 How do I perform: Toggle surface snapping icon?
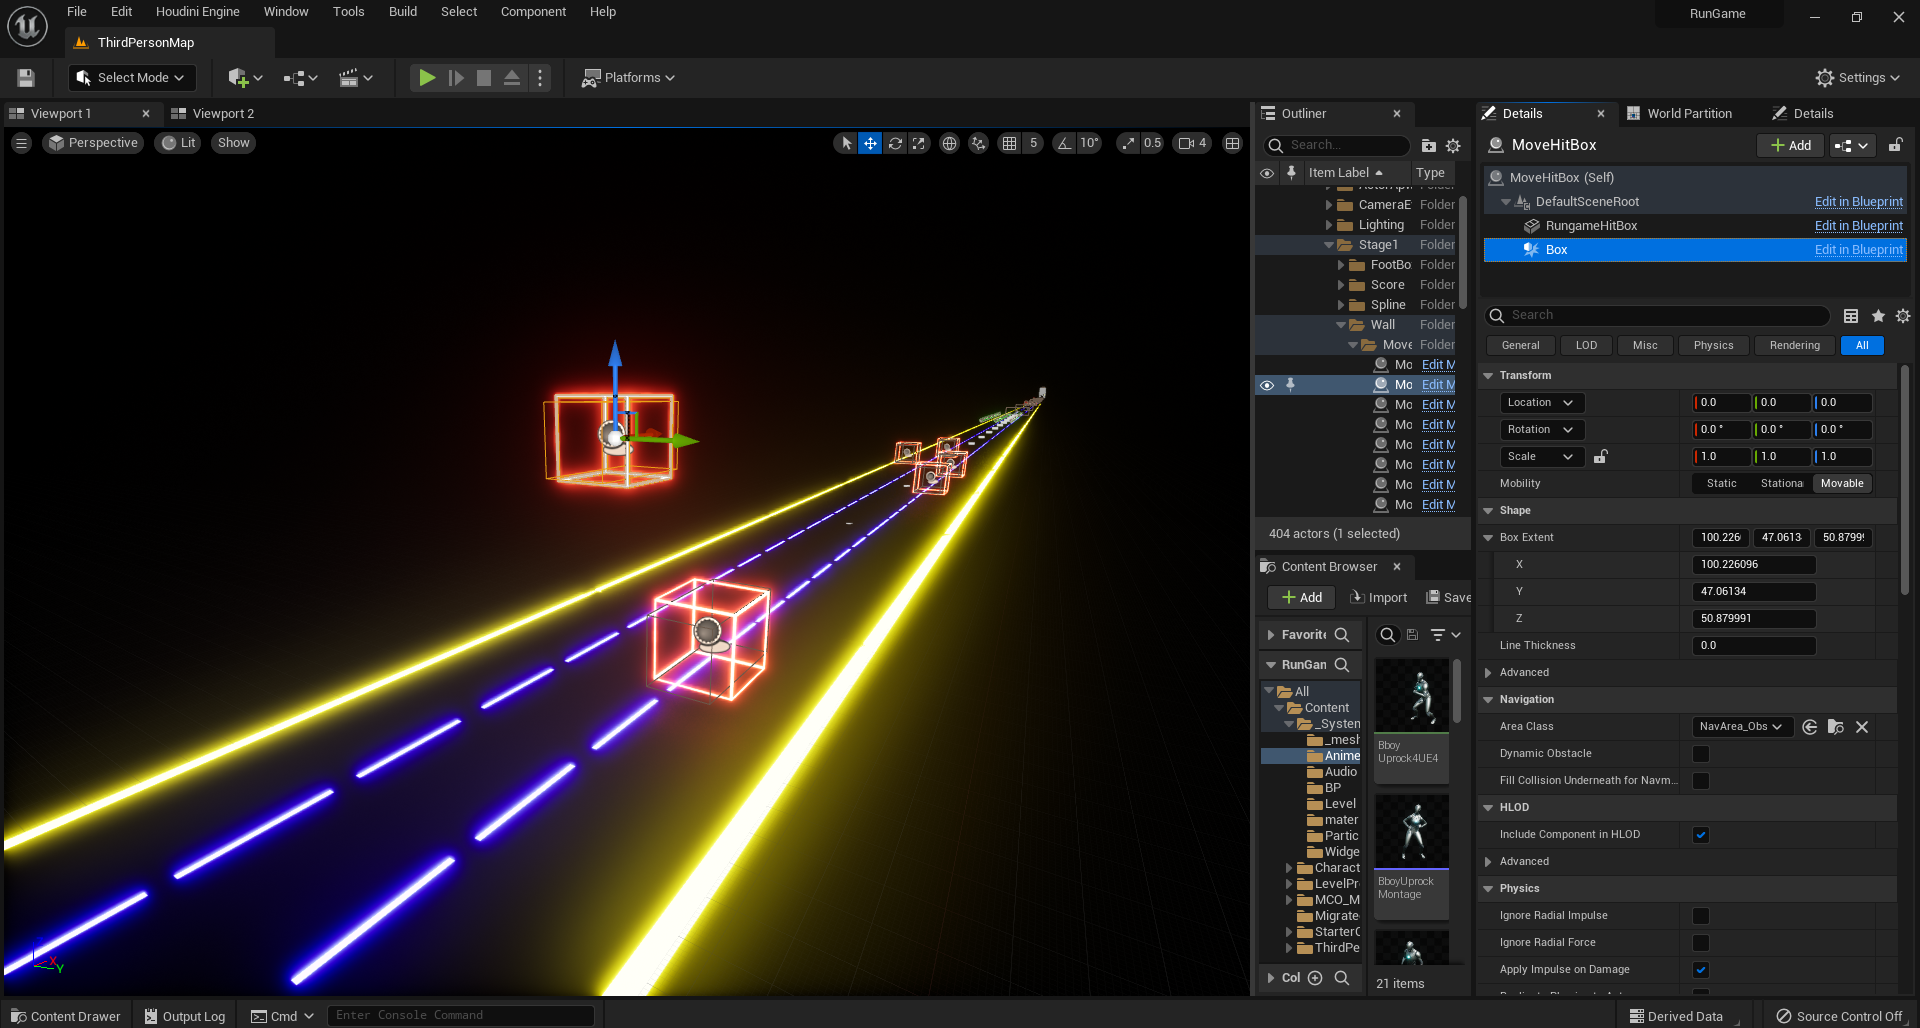pos(979,143)
